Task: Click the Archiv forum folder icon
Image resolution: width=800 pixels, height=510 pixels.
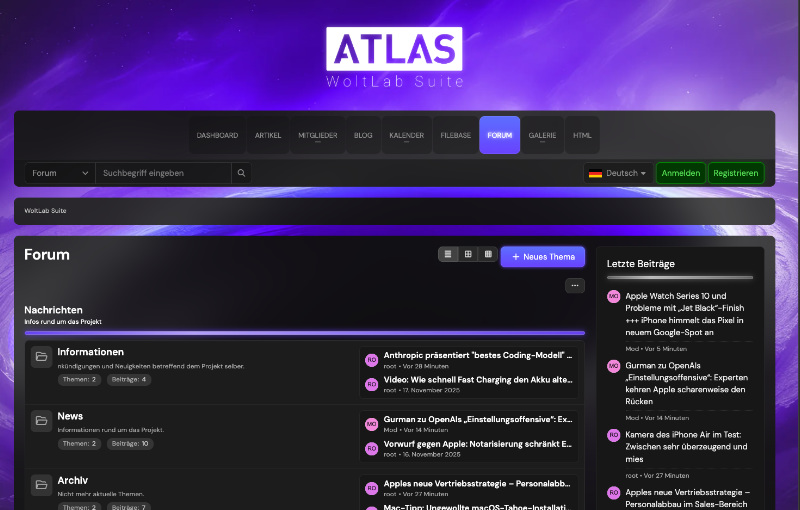Action: [41, 485]
